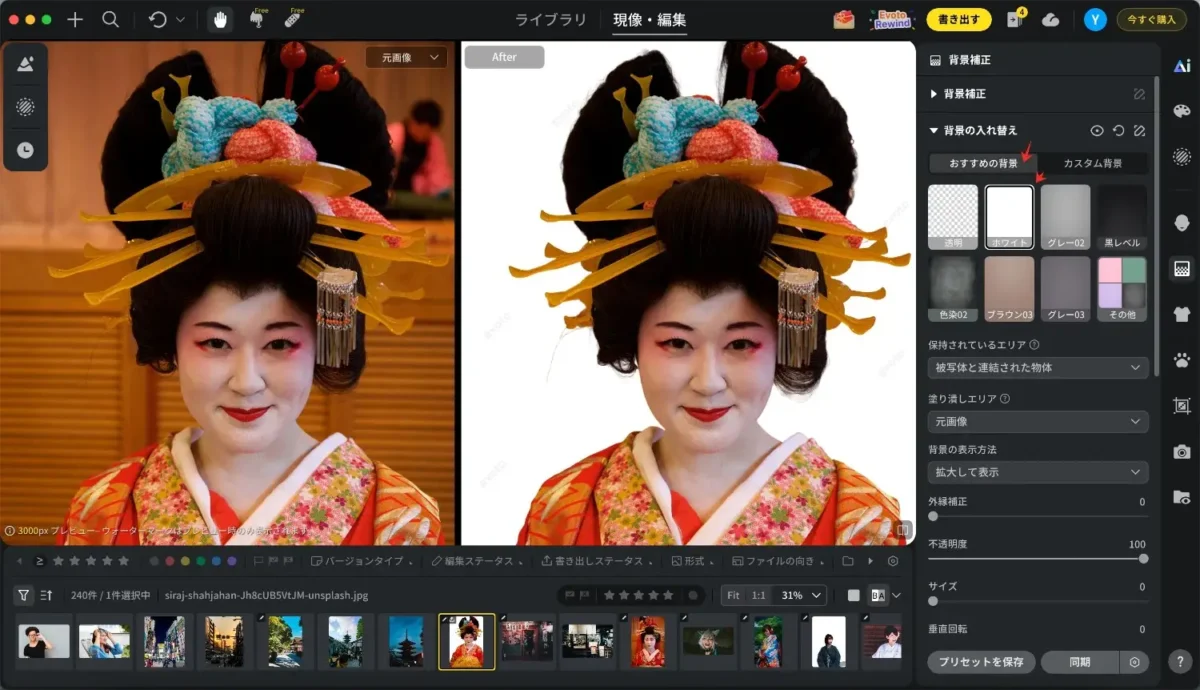Open the ライブラリ view from the top bar
The height and width of the screenshot is (690, 1200).
tap(549, 19)
